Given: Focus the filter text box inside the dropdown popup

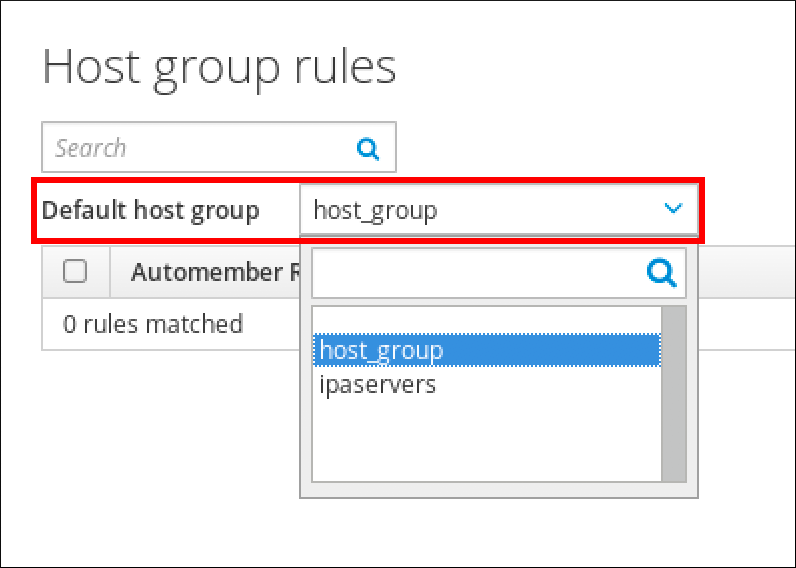Looking at the screenshot, I should (x=476, y=273).
